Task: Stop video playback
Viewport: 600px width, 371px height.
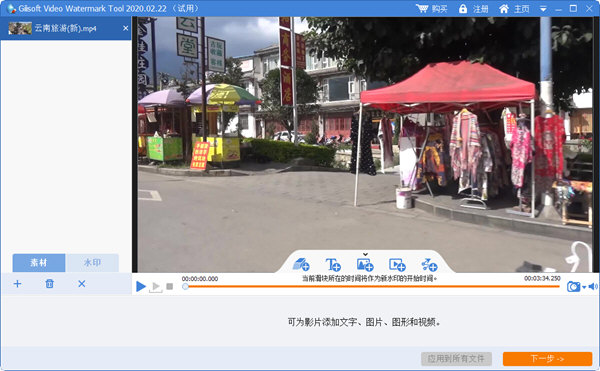Action: [x=170, y=286]
